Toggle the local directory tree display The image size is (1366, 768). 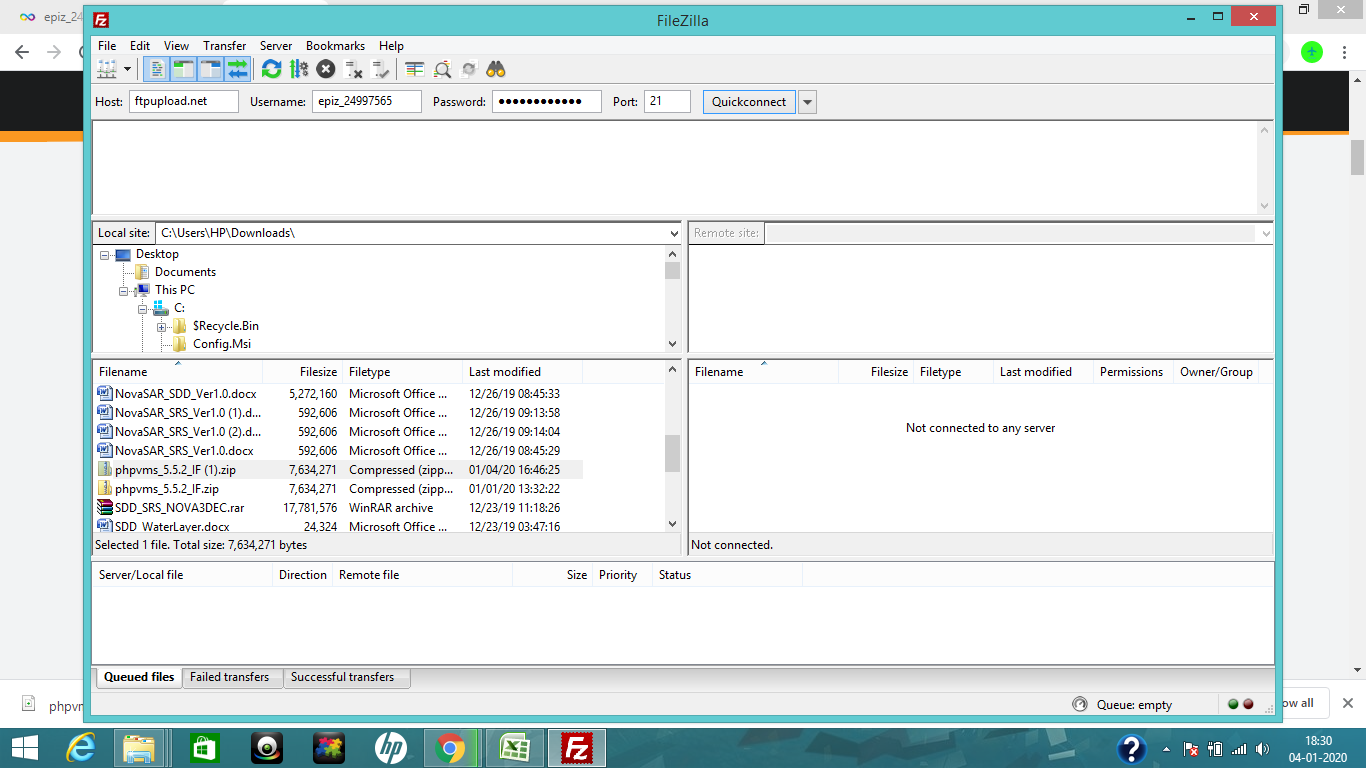point(183,69)
